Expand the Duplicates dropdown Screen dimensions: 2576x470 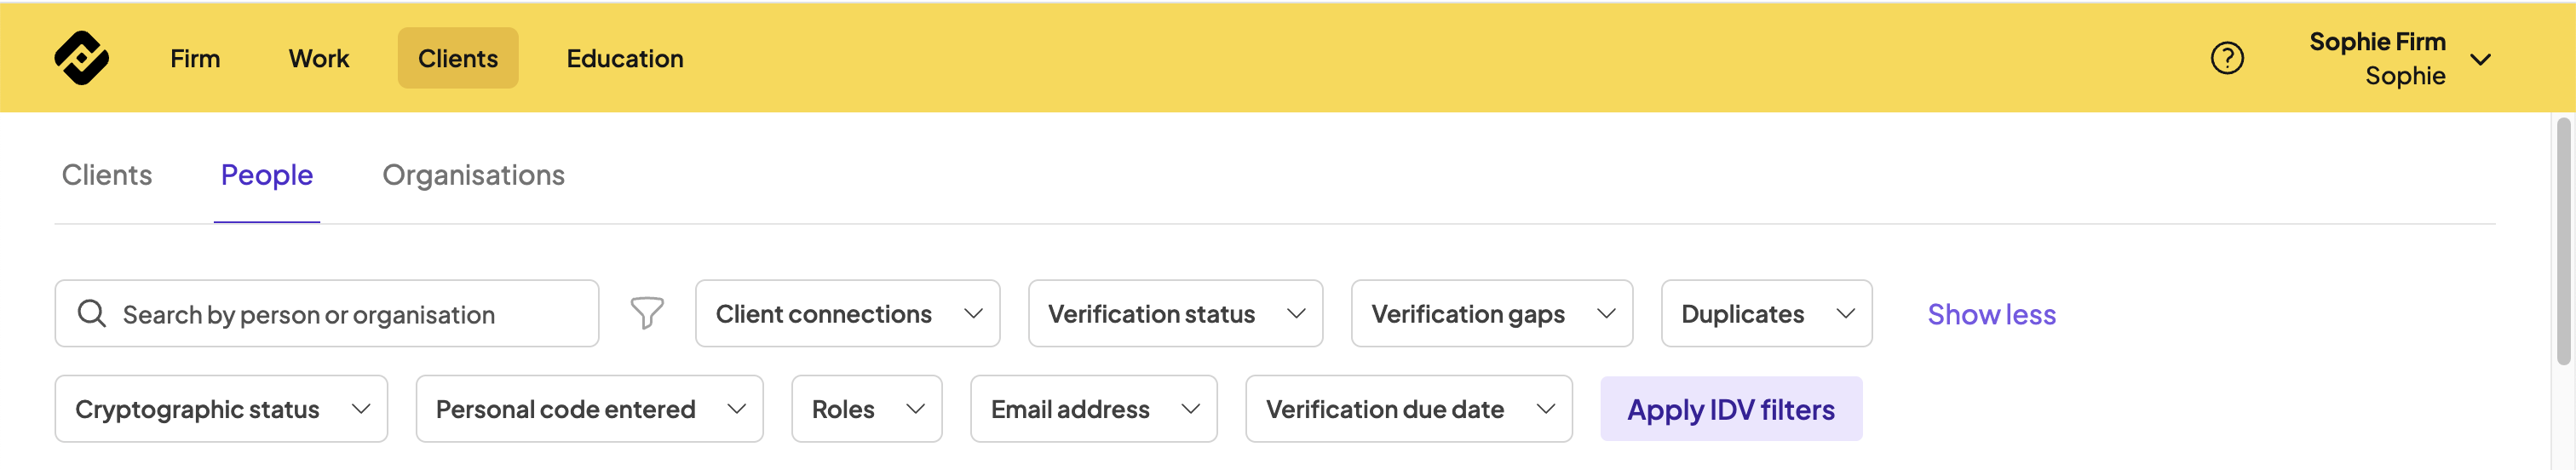(x=1766, y=314)
